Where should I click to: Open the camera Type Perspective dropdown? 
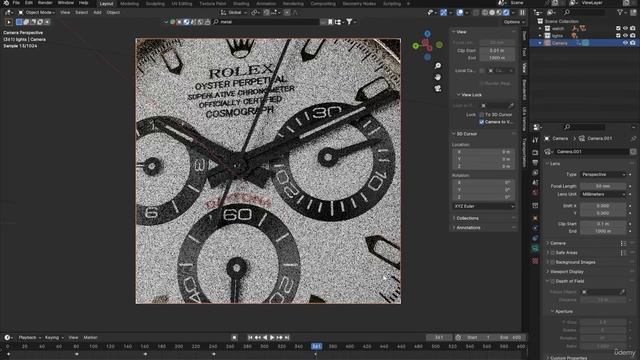click(603, 175)
